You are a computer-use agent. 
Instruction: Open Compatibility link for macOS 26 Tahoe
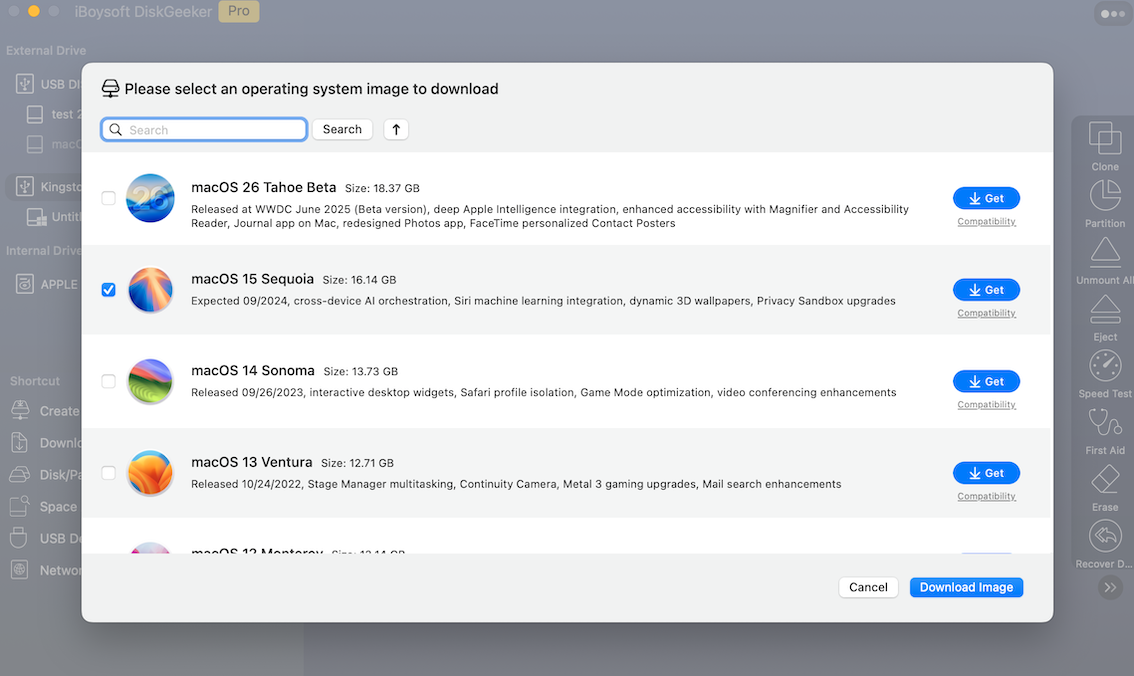[x=986, y=222]
